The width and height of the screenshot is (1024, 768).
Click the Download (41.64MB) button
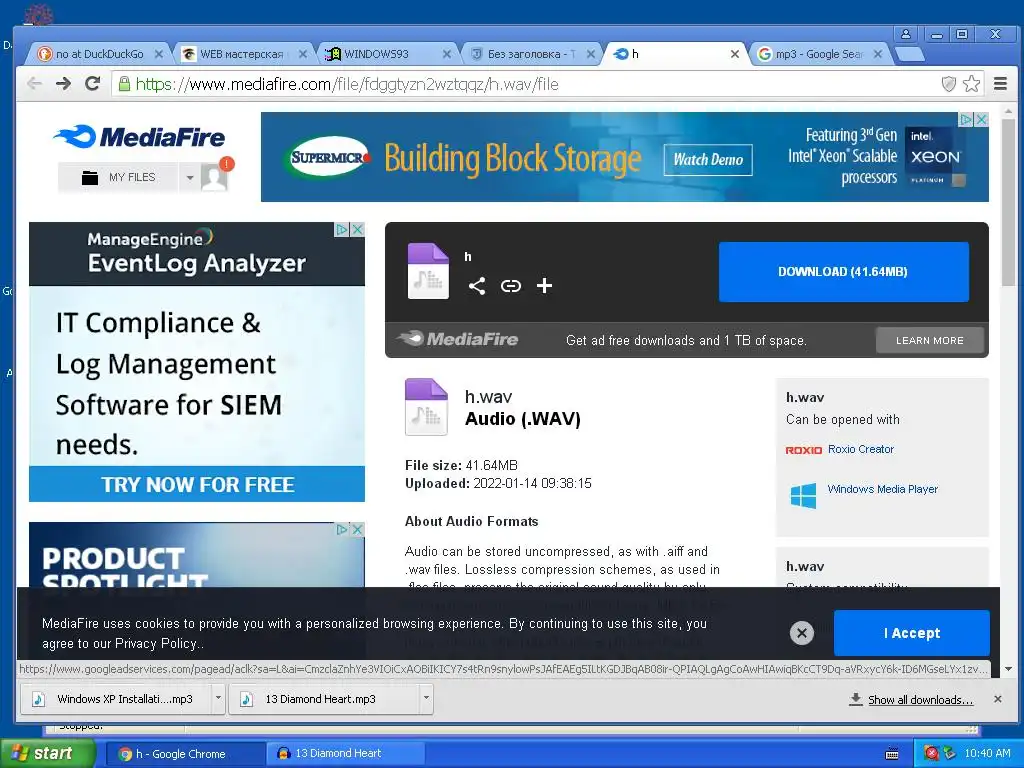(843, 272)
